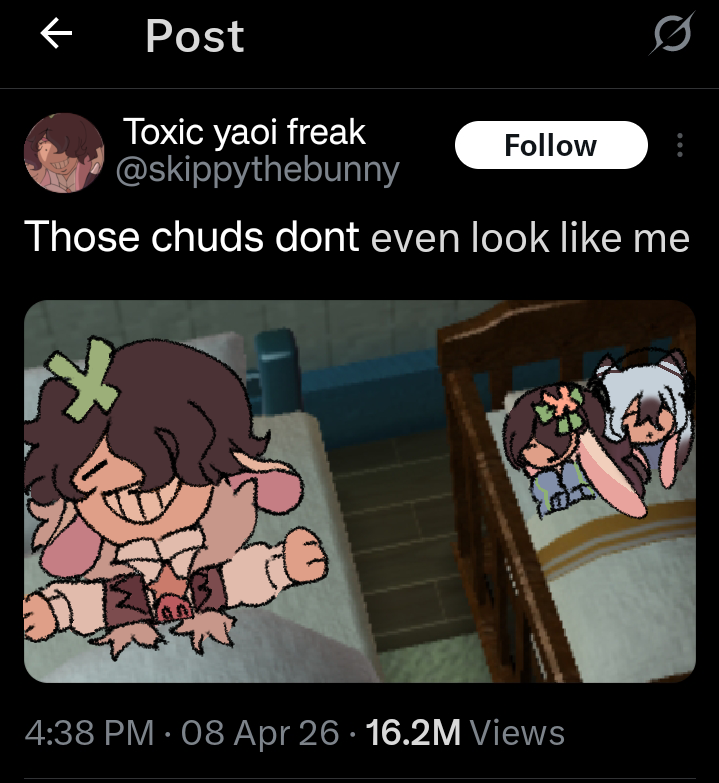View the 16.2M views count
The width and height of the screenshot is (719, 783).
point(413,733)
